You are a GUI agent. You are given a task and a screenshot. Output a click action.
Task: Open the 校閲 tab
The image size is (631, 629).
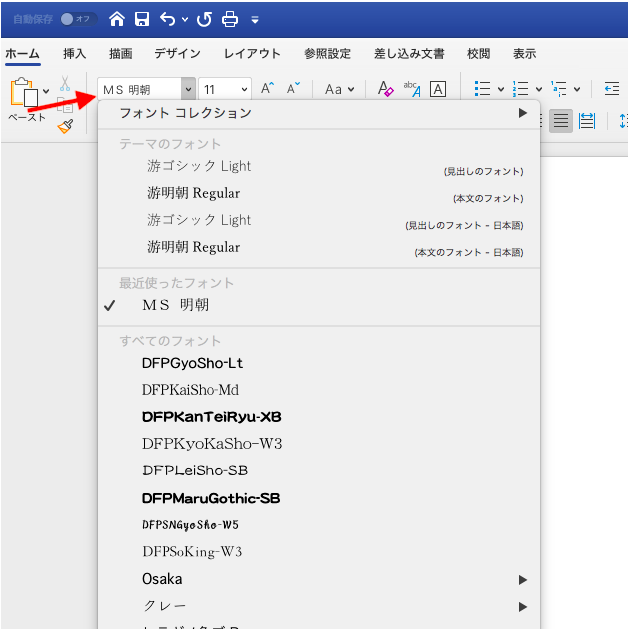[x=478, y=54]
